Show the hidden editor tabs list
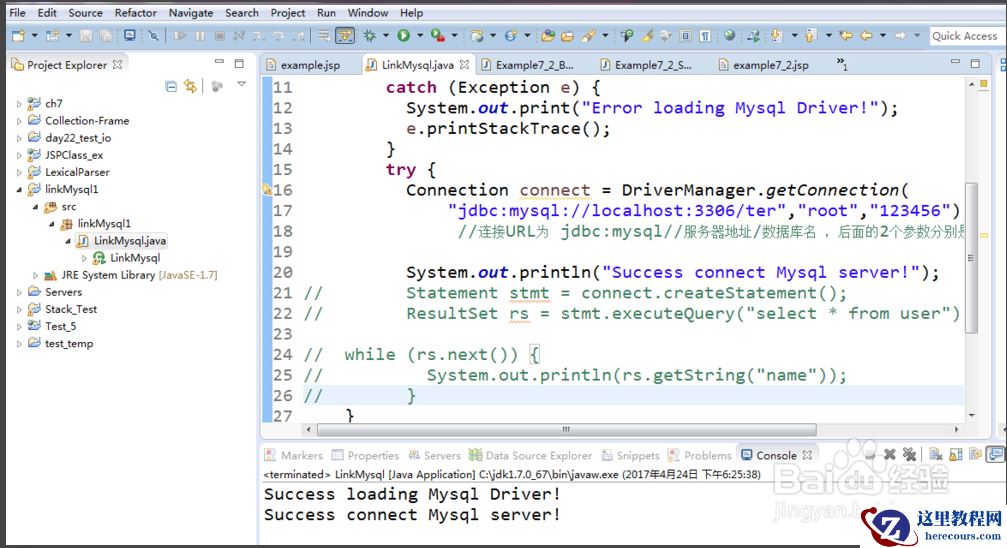 click(x=842, y=66)
